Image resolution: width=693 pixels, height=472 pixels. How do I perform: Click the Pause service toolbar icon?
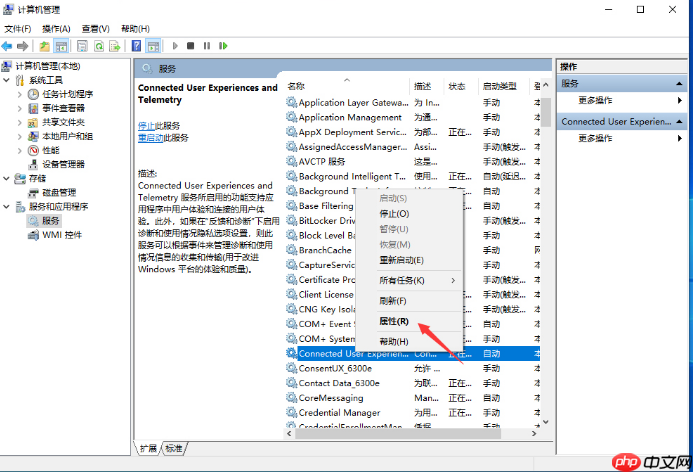[x=207, y=46]
